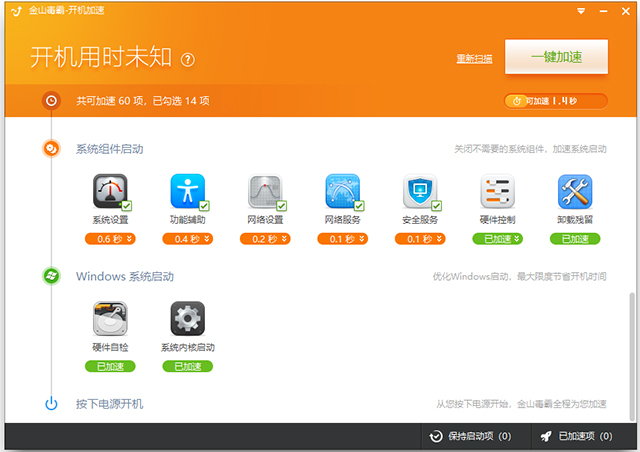Uncheck the checkmark on 网络设置 icon
The image size is (640, 452).
[x=281, y=206]
